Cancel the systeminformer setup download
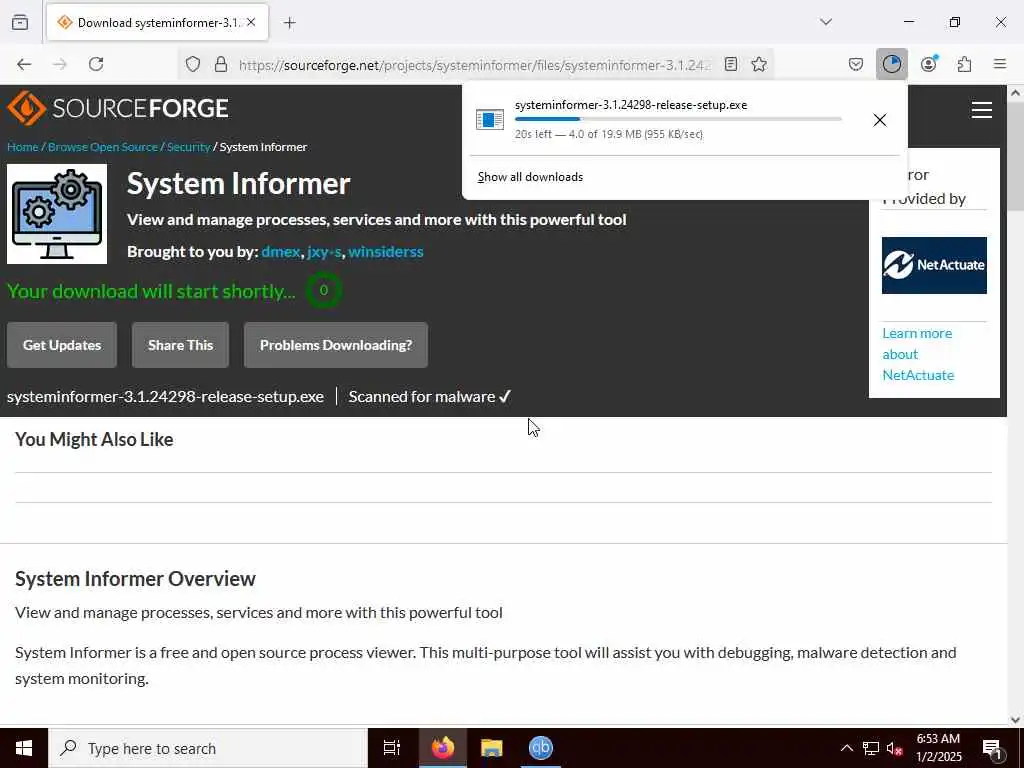1024x768 pixels. click(x=880, y=120)
